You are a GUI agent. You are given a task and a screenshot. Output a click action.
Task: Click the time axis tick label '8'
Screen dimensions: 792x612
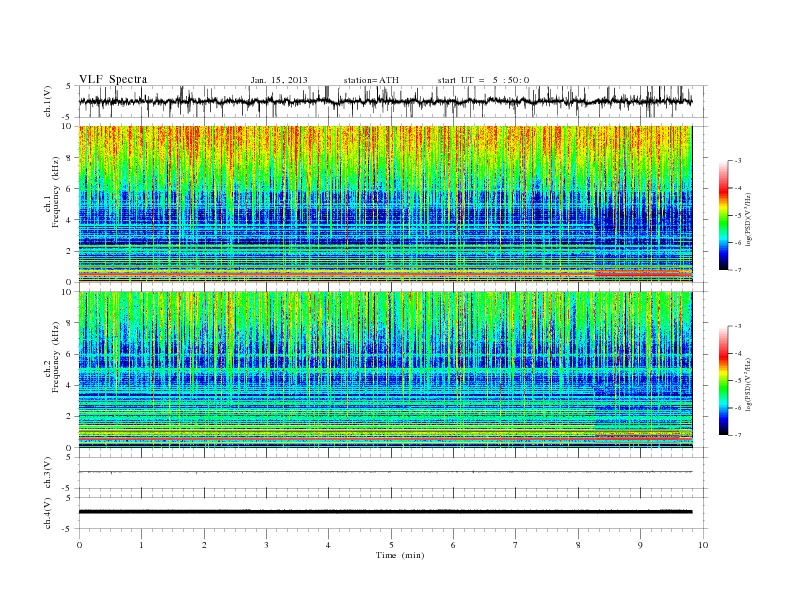coord(578,545)
